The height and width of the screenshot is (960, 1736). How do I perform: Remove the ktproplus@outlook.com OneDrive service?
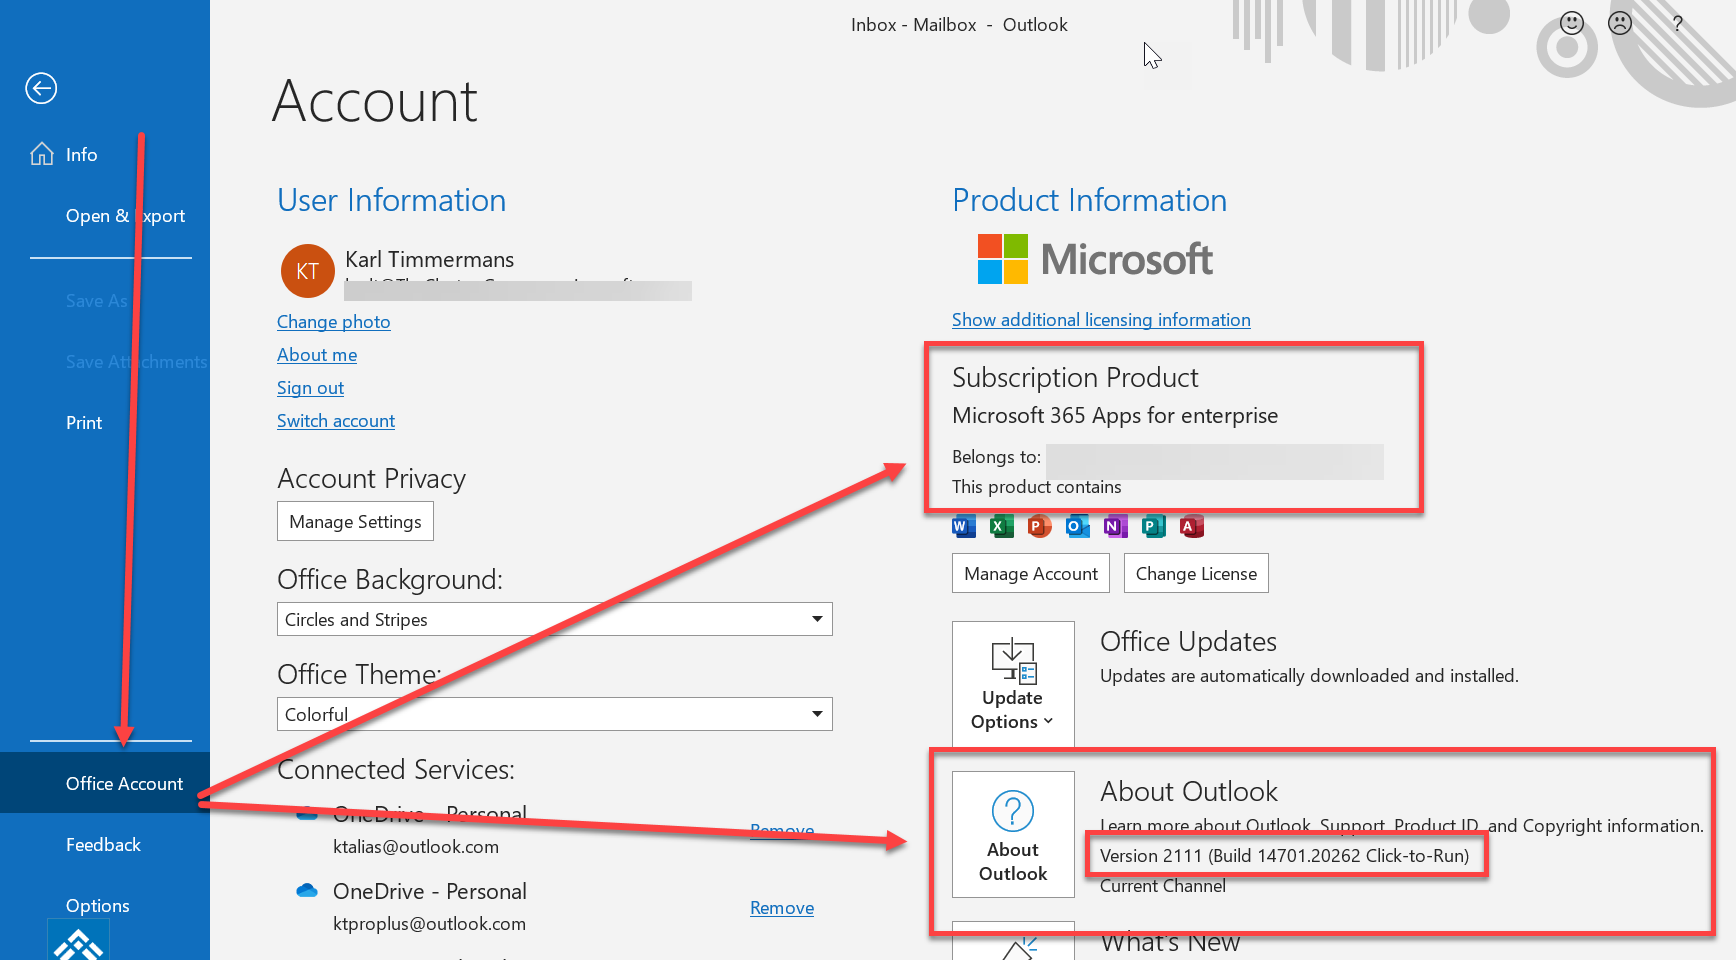782,907
